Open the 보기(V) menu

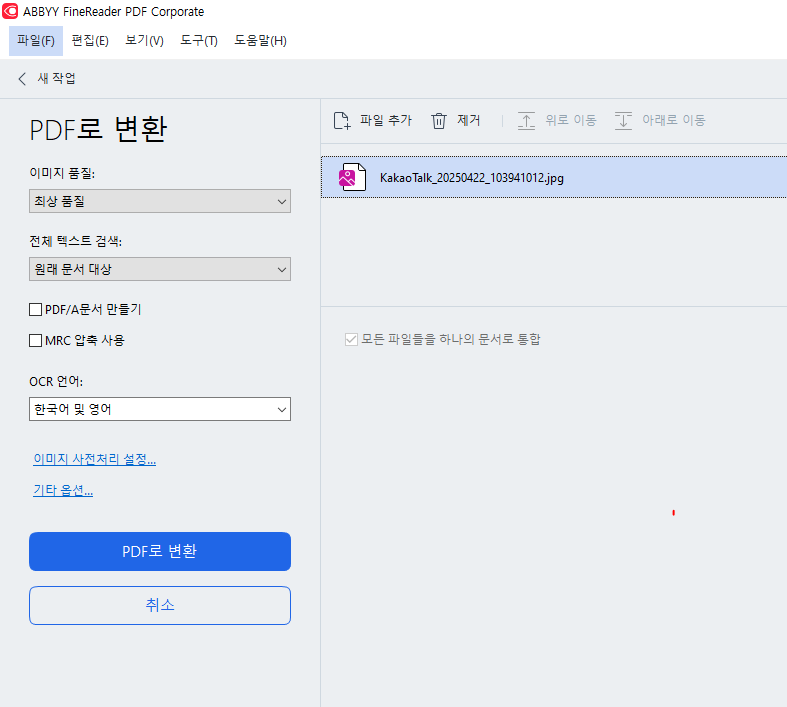click(145, 41)
